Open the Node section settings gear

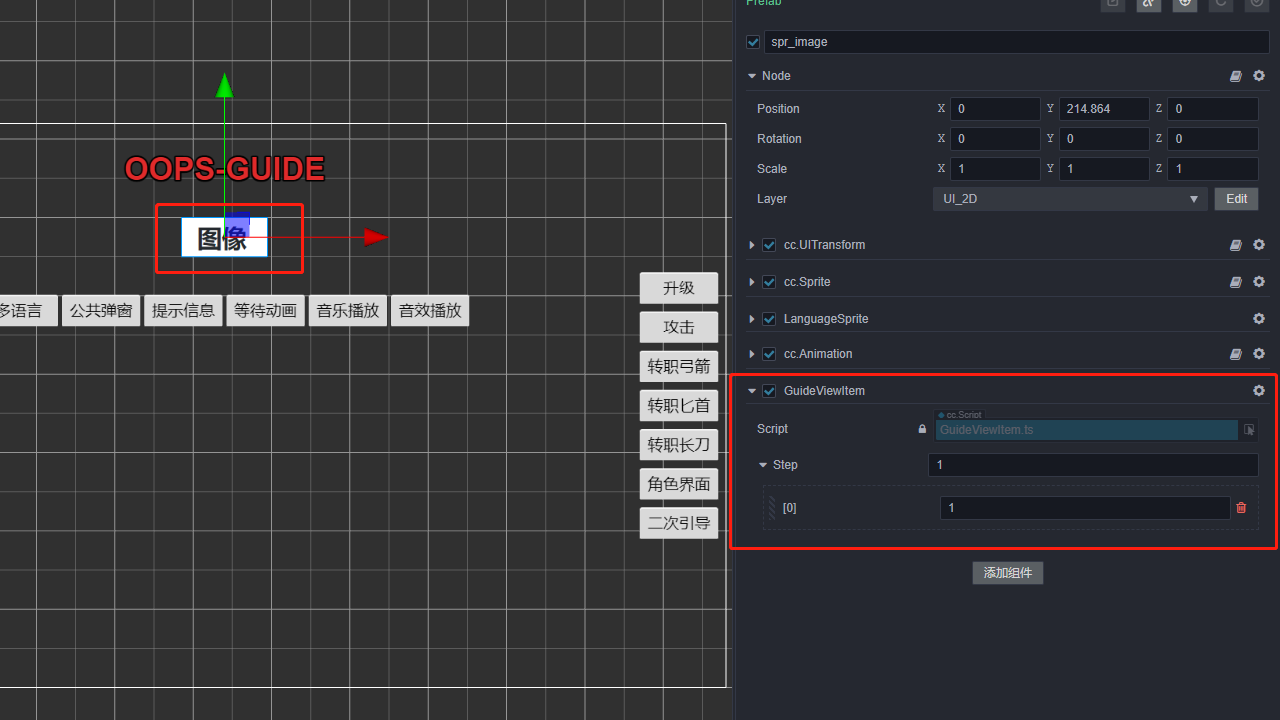(1259, 76)
